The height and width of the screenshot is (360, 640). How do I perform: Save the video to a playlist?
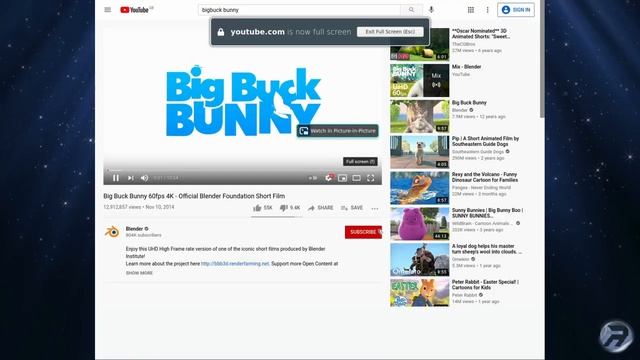352,208
